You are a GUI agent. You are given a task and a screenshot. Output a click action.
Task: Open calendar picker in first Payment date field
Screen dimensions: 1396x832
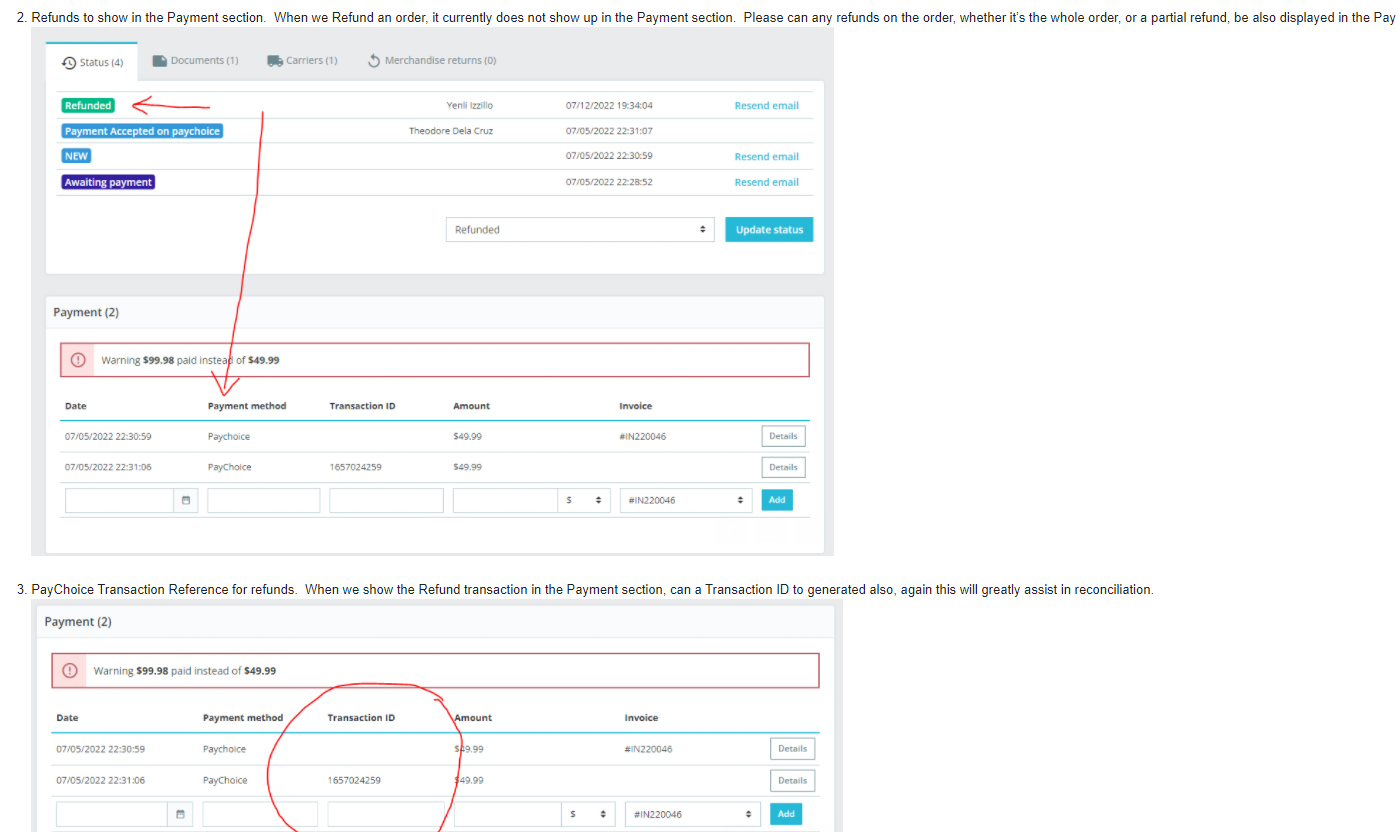point(186,500)
